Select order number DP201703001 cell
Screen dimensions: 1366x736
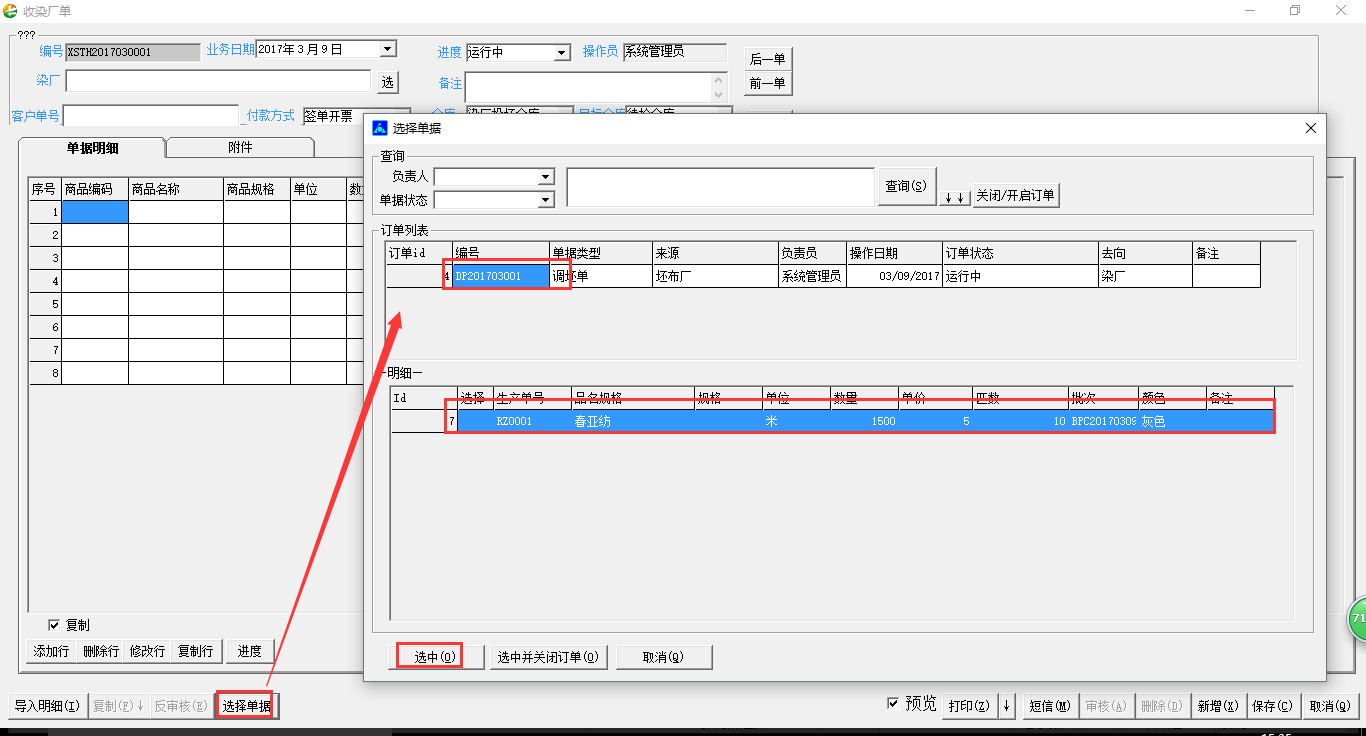[501, 276]
